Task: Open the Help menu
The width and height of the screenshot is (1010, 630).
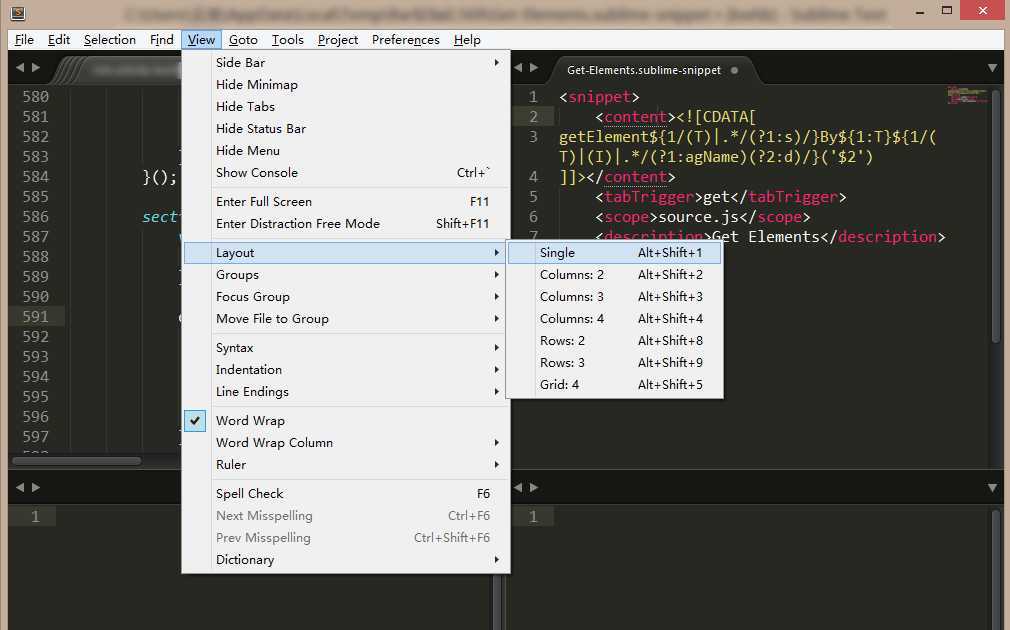Action: pyautogui.click(x=467, y=40)
